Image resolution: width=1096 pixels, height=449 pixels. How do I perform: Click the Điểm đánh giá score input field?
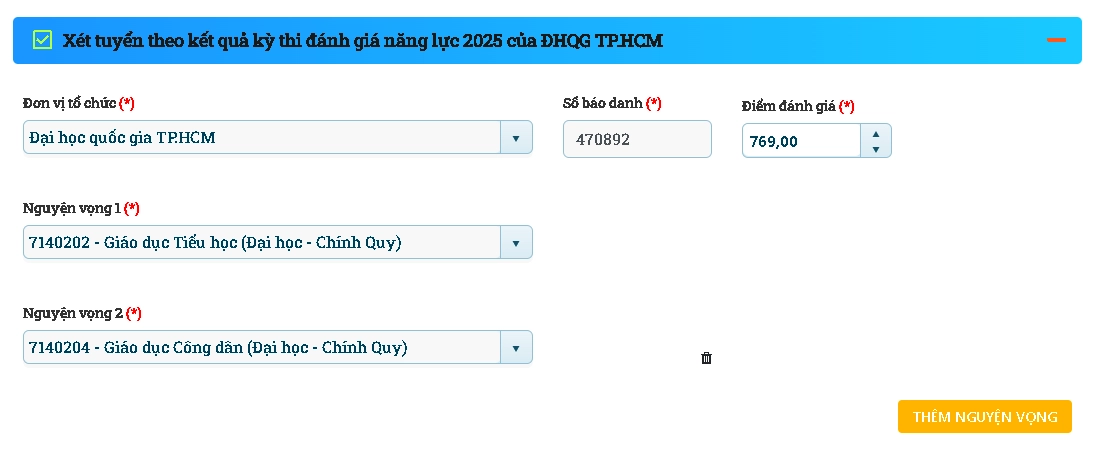click(x=800, y=141)
